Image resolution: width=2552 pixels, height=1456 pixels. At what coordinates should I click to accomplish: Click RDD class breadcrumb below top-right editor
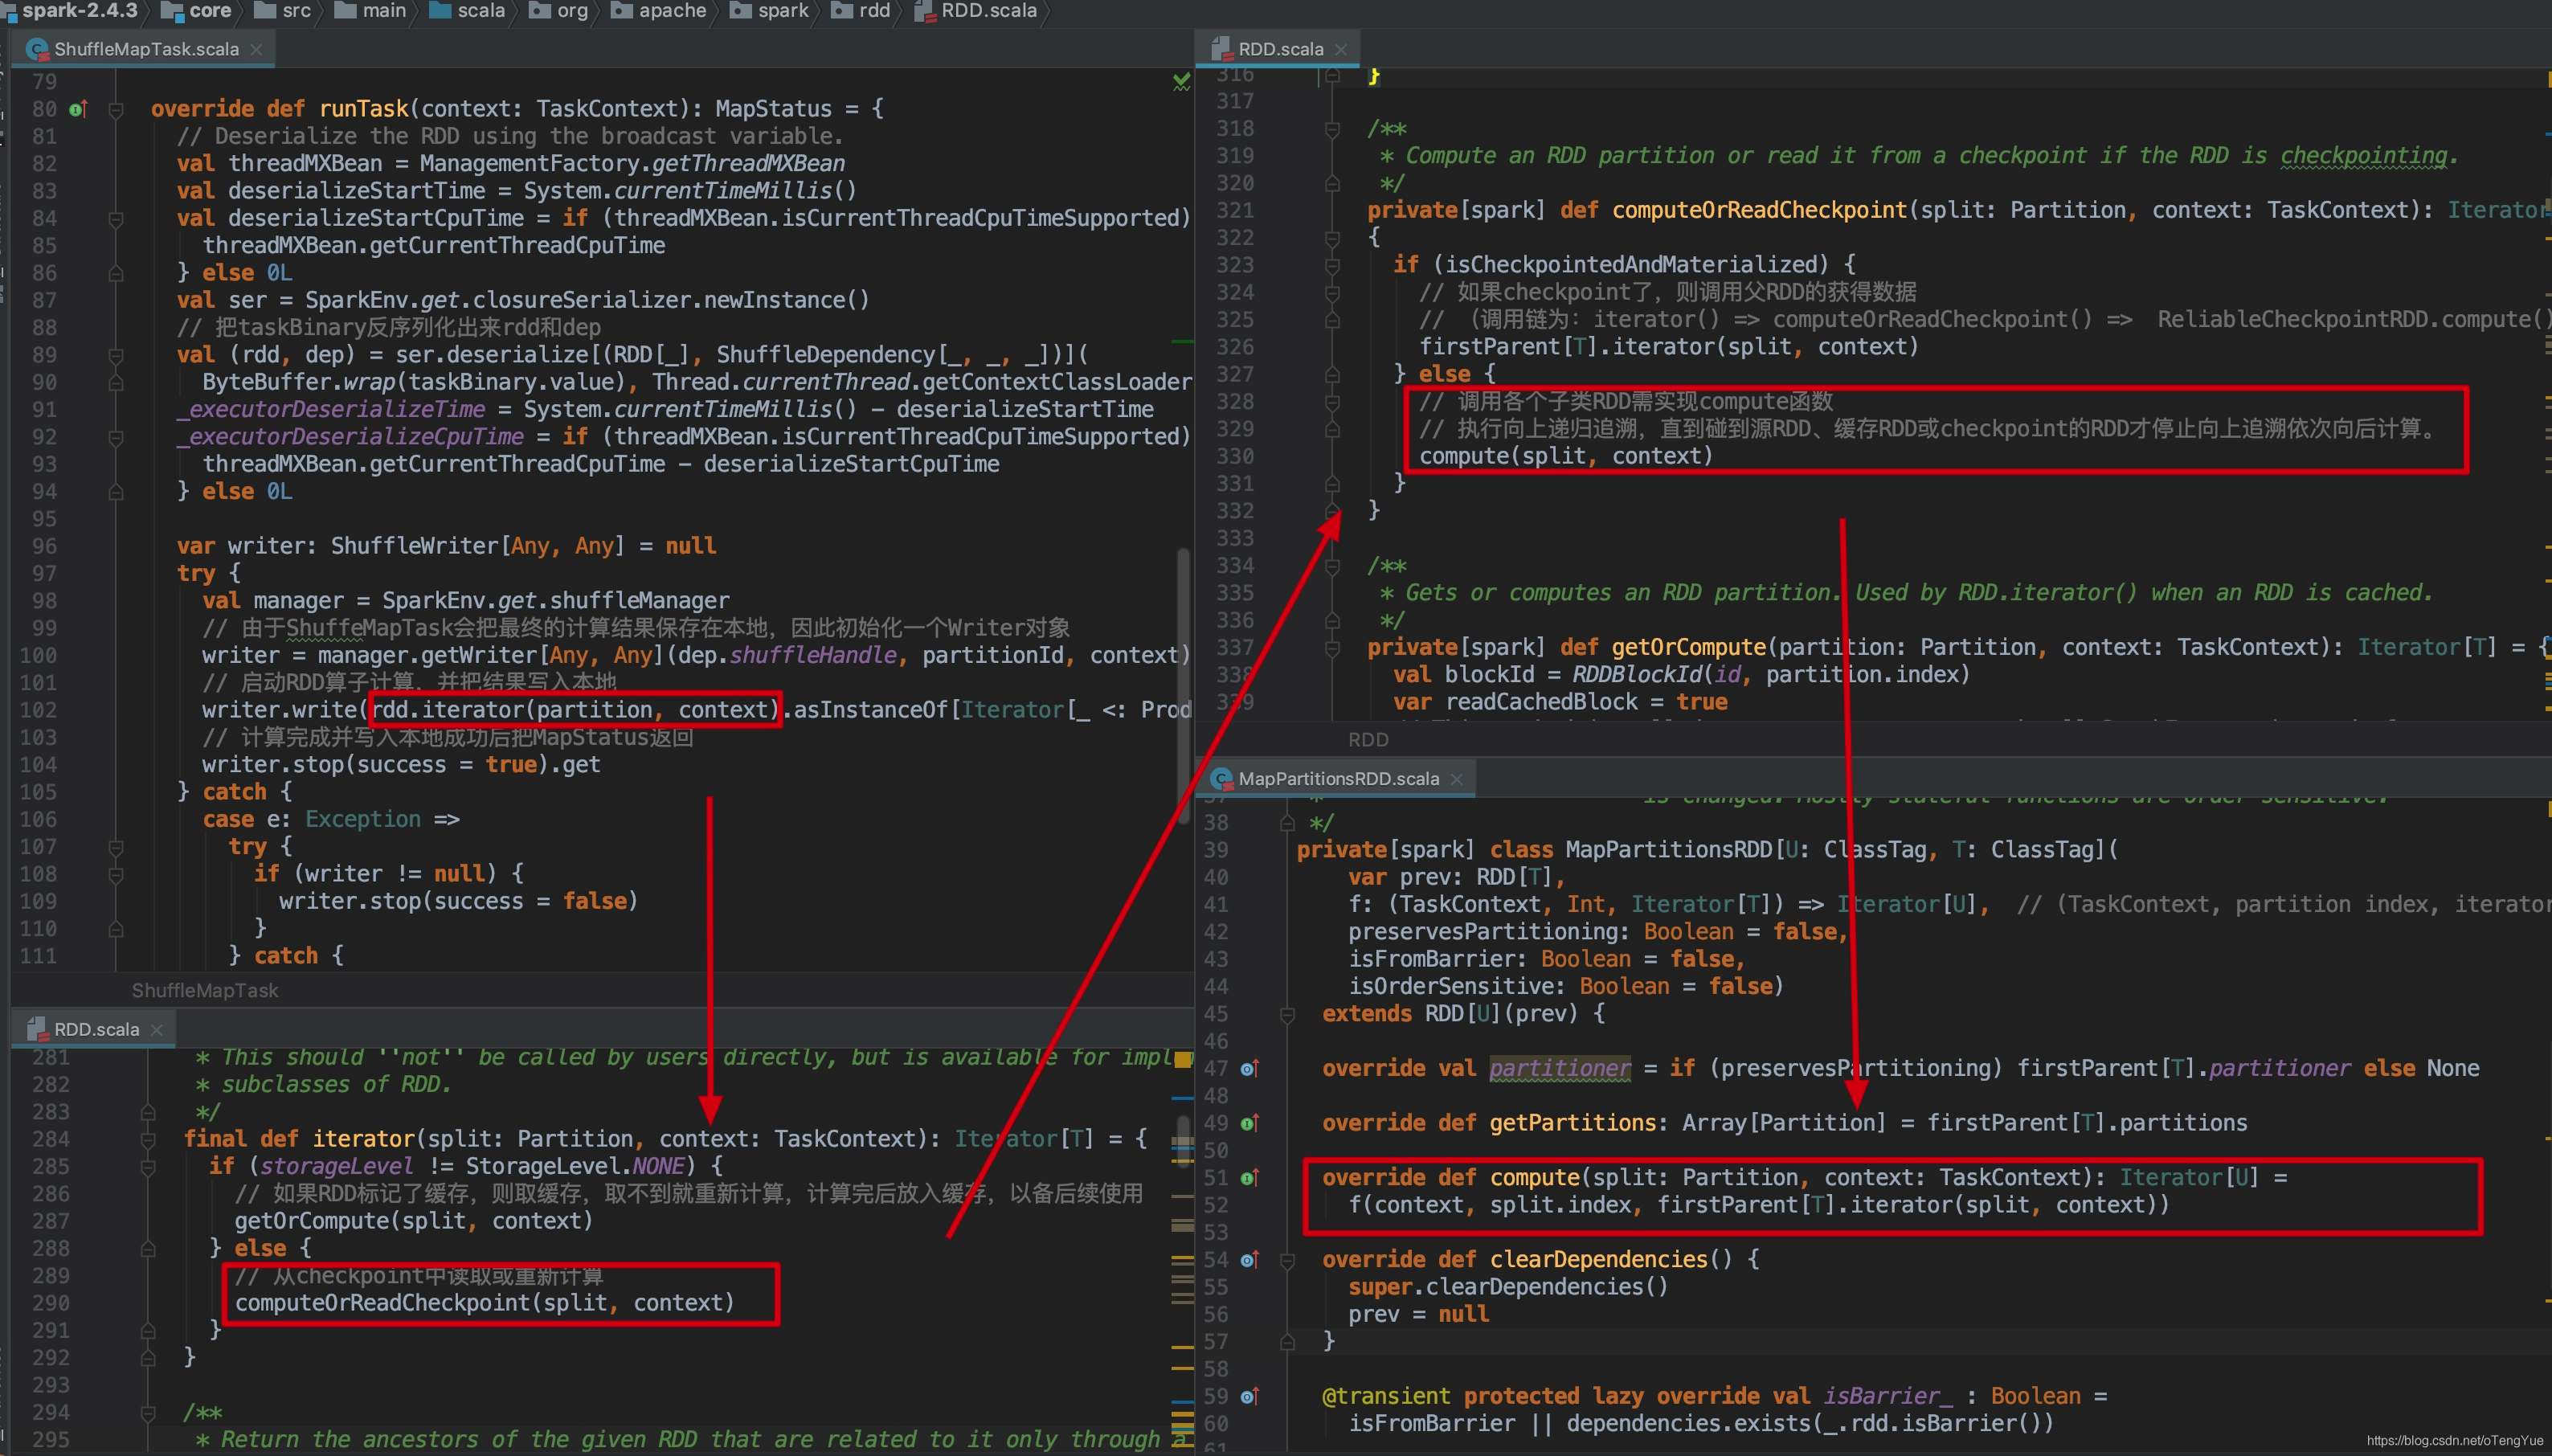pyautogui.click(x=1368, y=739)
